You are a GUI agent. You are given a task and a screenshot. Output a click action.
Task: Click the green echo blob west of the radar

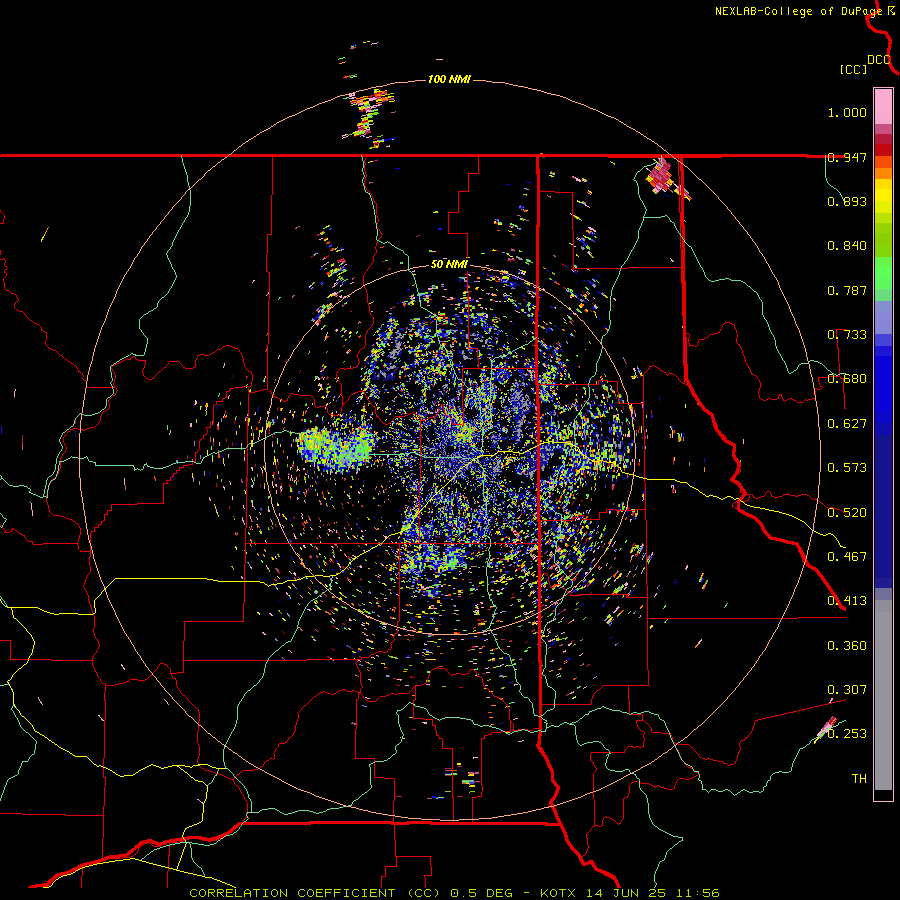338,448
